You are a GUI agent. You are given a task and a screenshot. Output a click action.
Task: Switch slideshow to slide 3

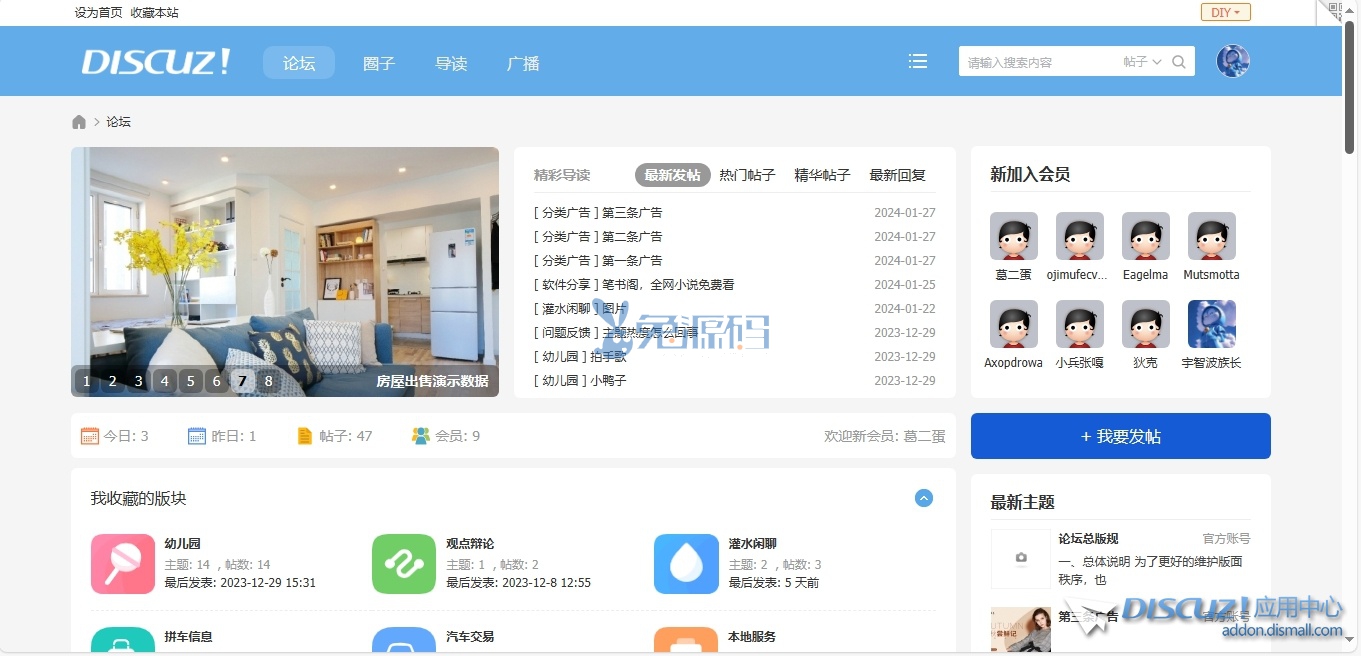(139, 381)
